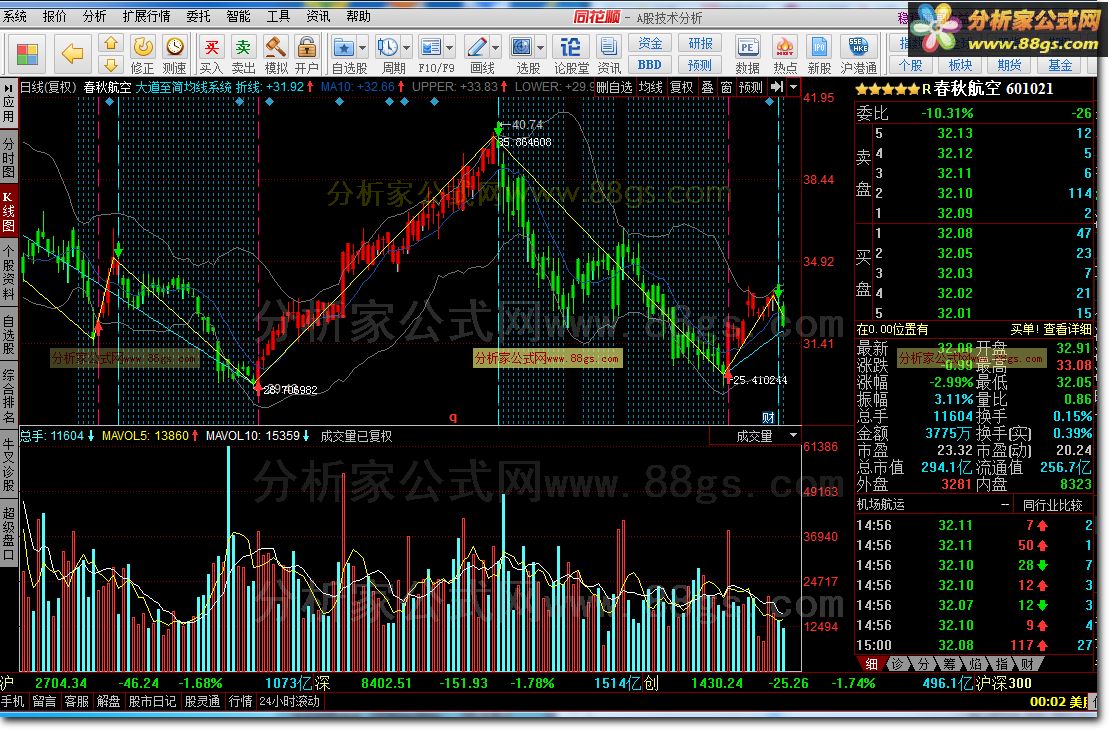The image size is (1110, 730).
Task: Open the 报价 menu
Action: (x=55, y=16)
